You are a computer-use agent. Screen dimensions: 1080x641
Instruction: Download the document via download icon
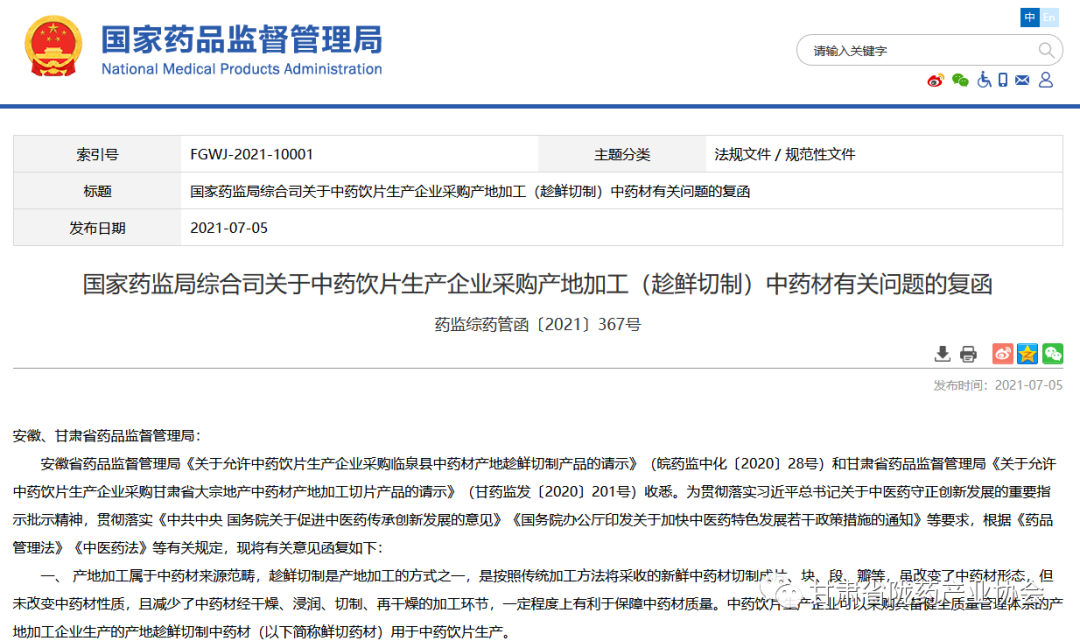[x=942, y=354]
